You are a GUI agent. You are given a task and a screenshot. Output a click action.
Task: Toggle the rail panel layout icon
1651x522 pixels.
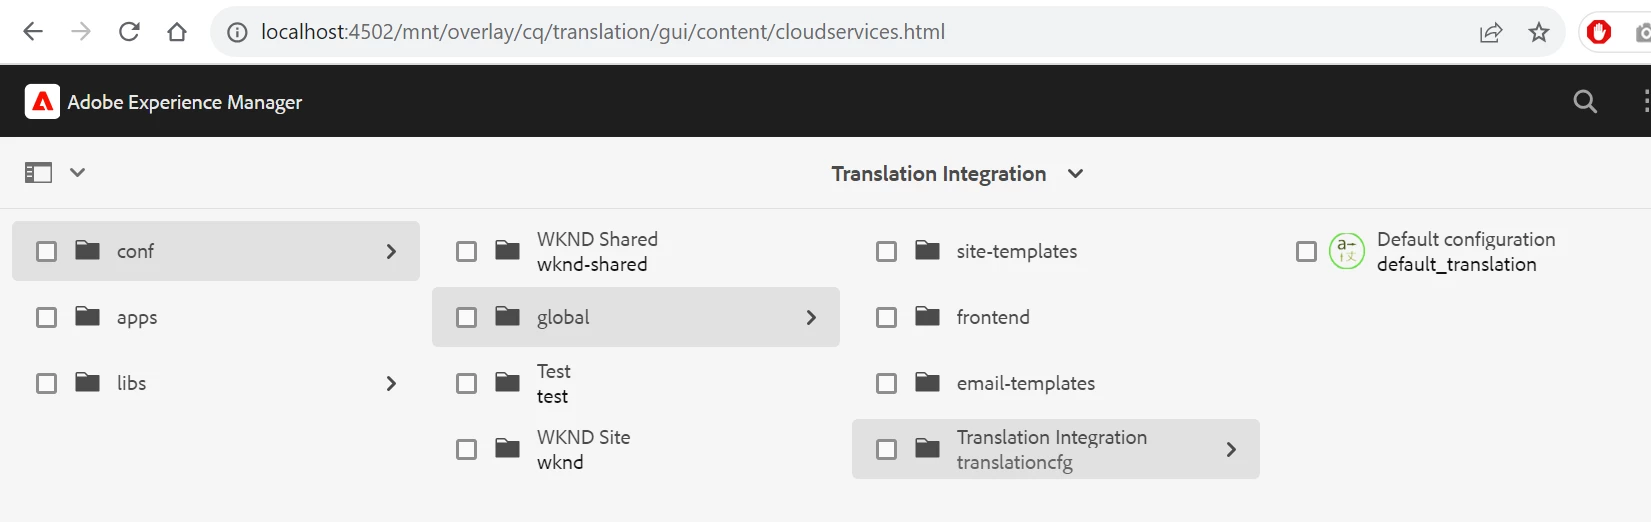(38, 173)
